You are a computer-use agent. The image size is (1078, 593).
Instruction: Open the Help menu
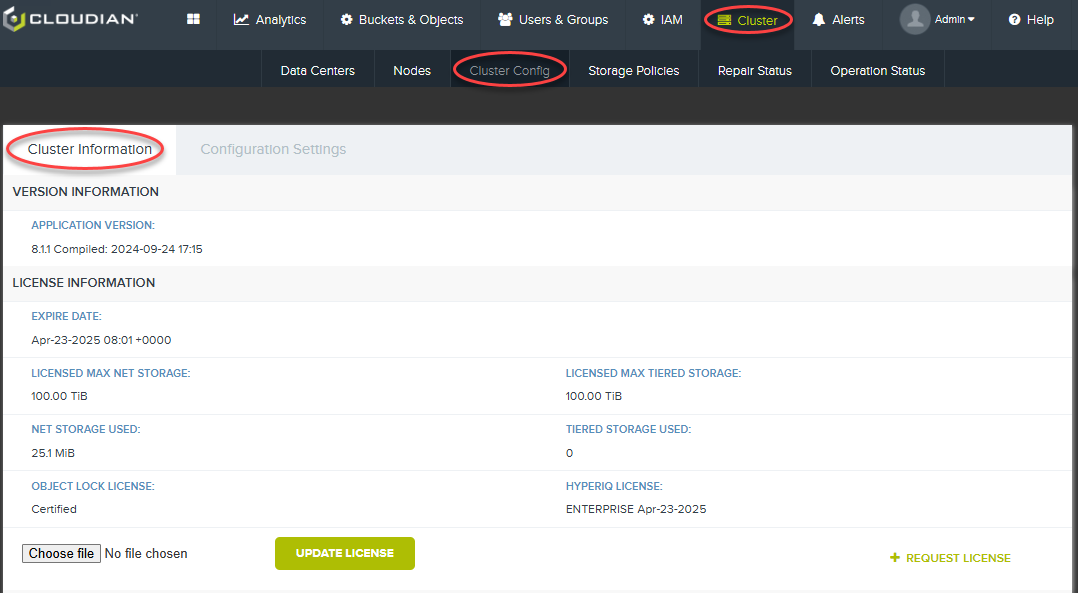click(x=1031, y=19)
